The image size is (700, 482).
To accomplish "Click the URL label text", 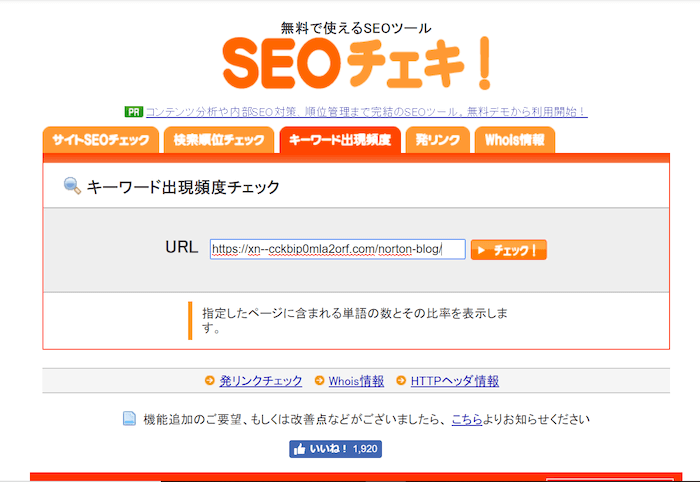I will point(182,247).
